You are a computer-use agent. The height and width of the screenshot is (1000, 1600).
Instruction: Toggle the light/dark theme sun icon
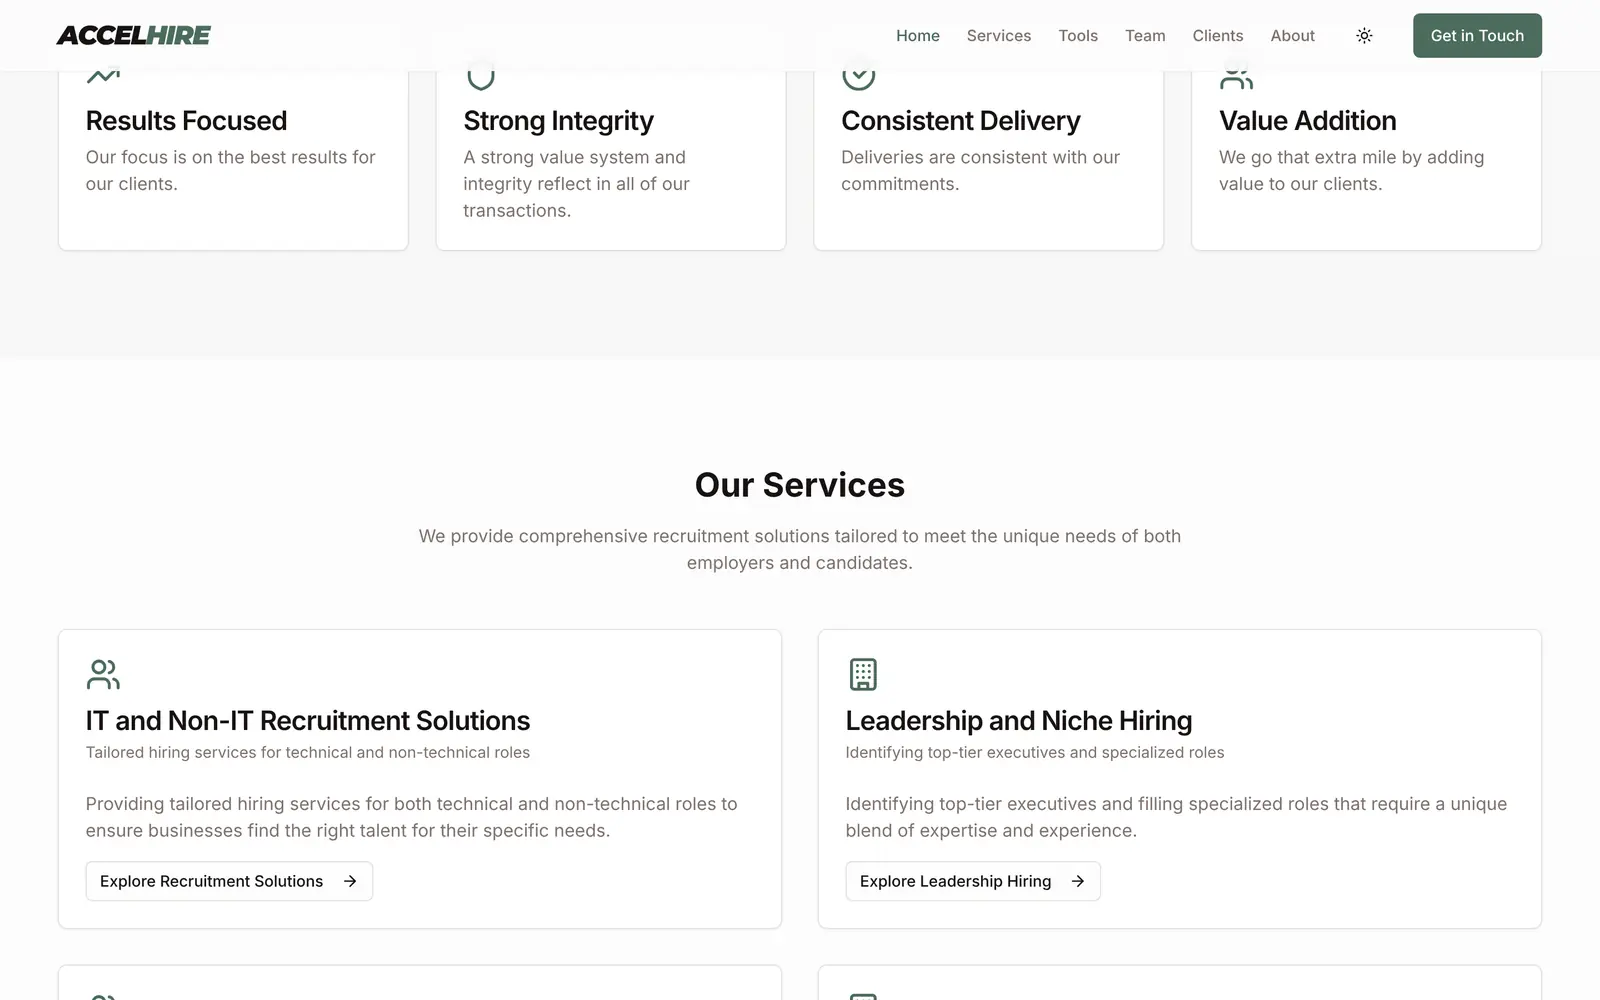pos(1364,35)
